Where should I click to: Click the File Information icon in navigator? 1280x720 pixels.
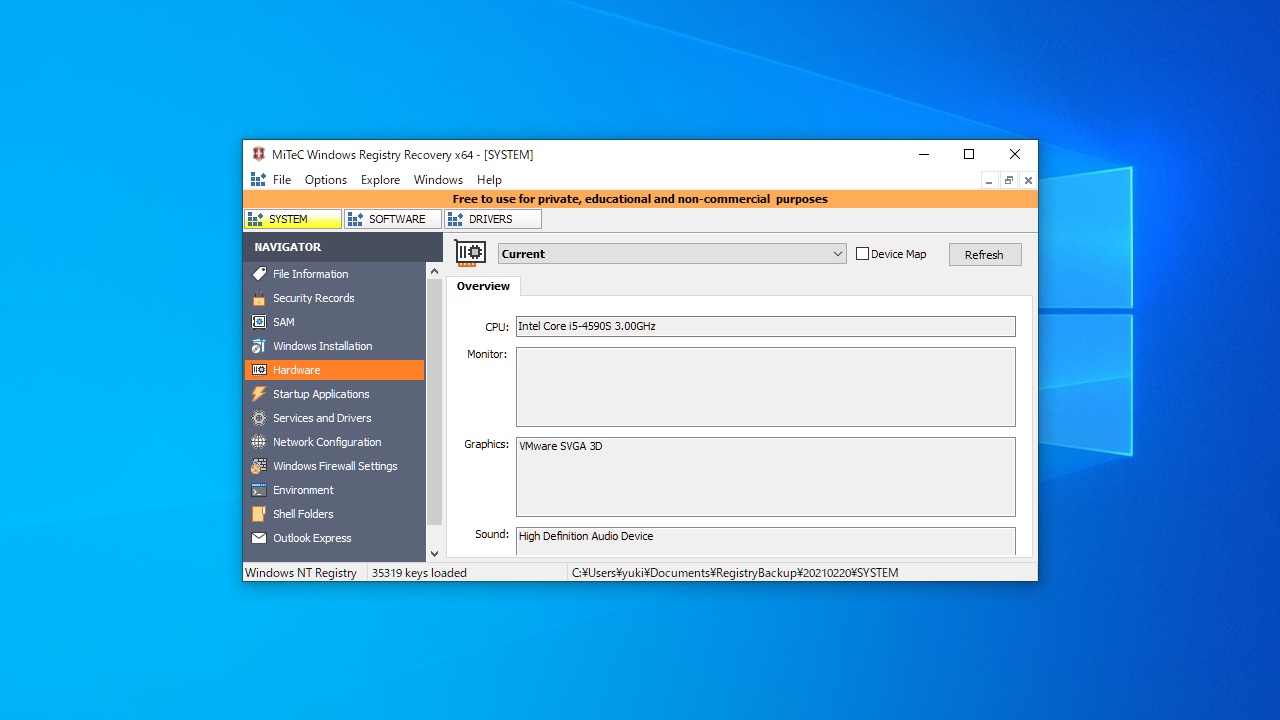pyautogui.click(x=259, y=274)
